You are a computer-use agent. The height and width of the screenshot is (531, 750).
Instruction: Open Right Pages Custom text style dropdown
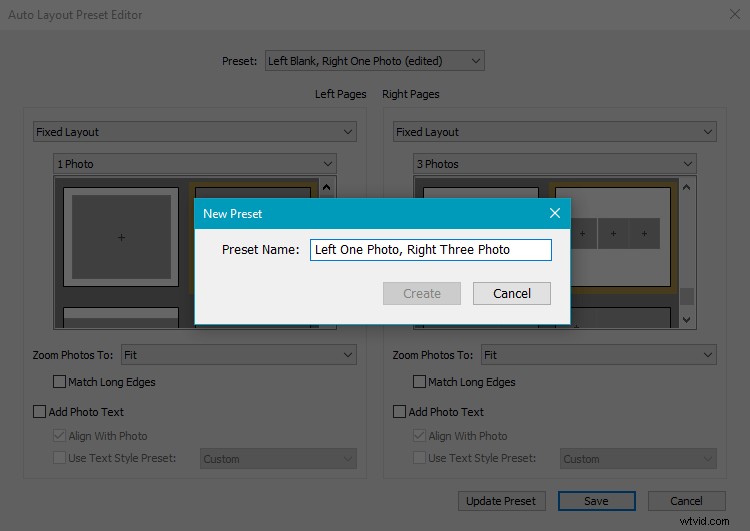coord(638,458)
